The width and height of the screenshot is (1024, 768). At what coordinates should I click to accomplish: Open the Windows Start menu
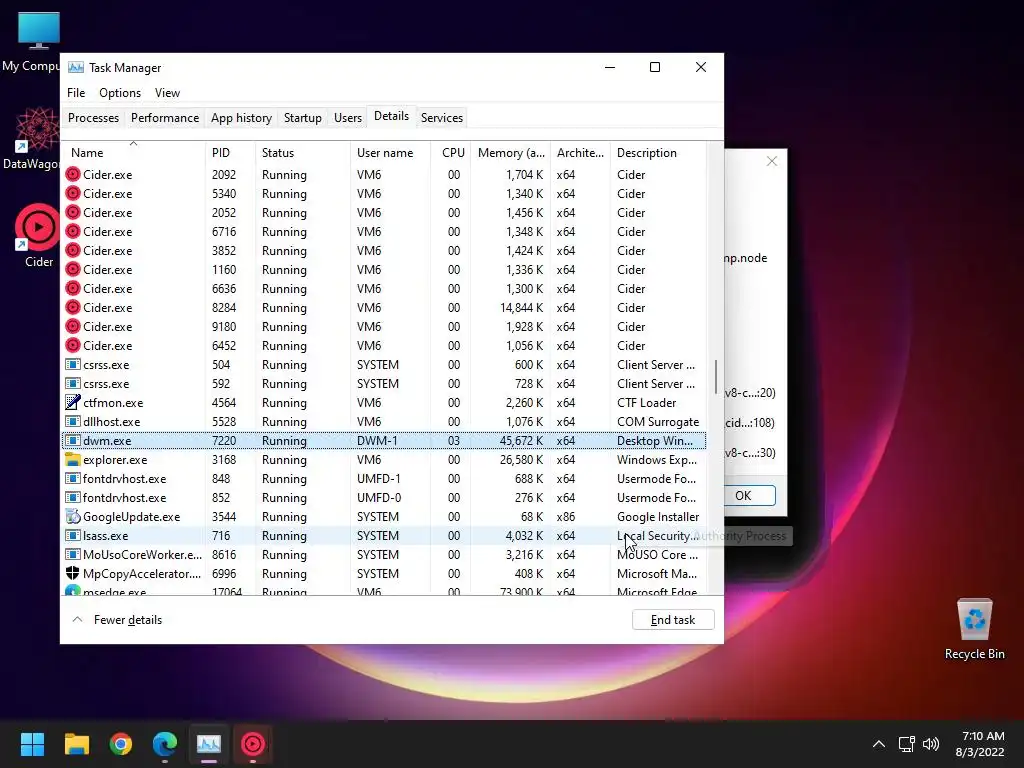(x=32, y=744)
